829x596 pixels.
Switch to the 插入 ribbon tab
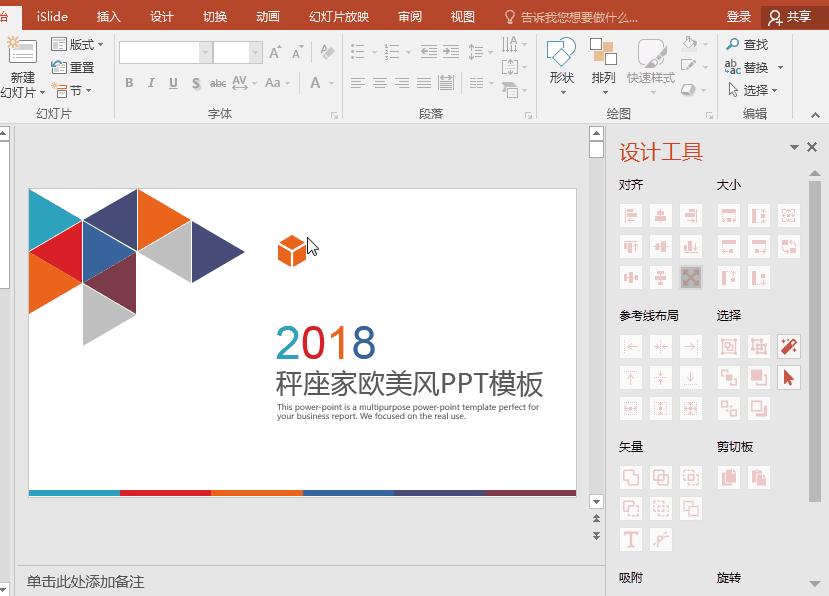108,16
